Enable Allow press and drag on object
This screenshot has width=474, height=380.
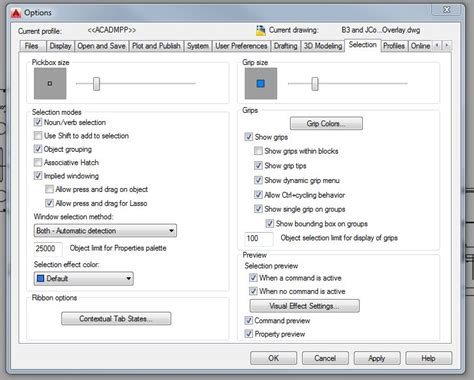click(49, 189)
